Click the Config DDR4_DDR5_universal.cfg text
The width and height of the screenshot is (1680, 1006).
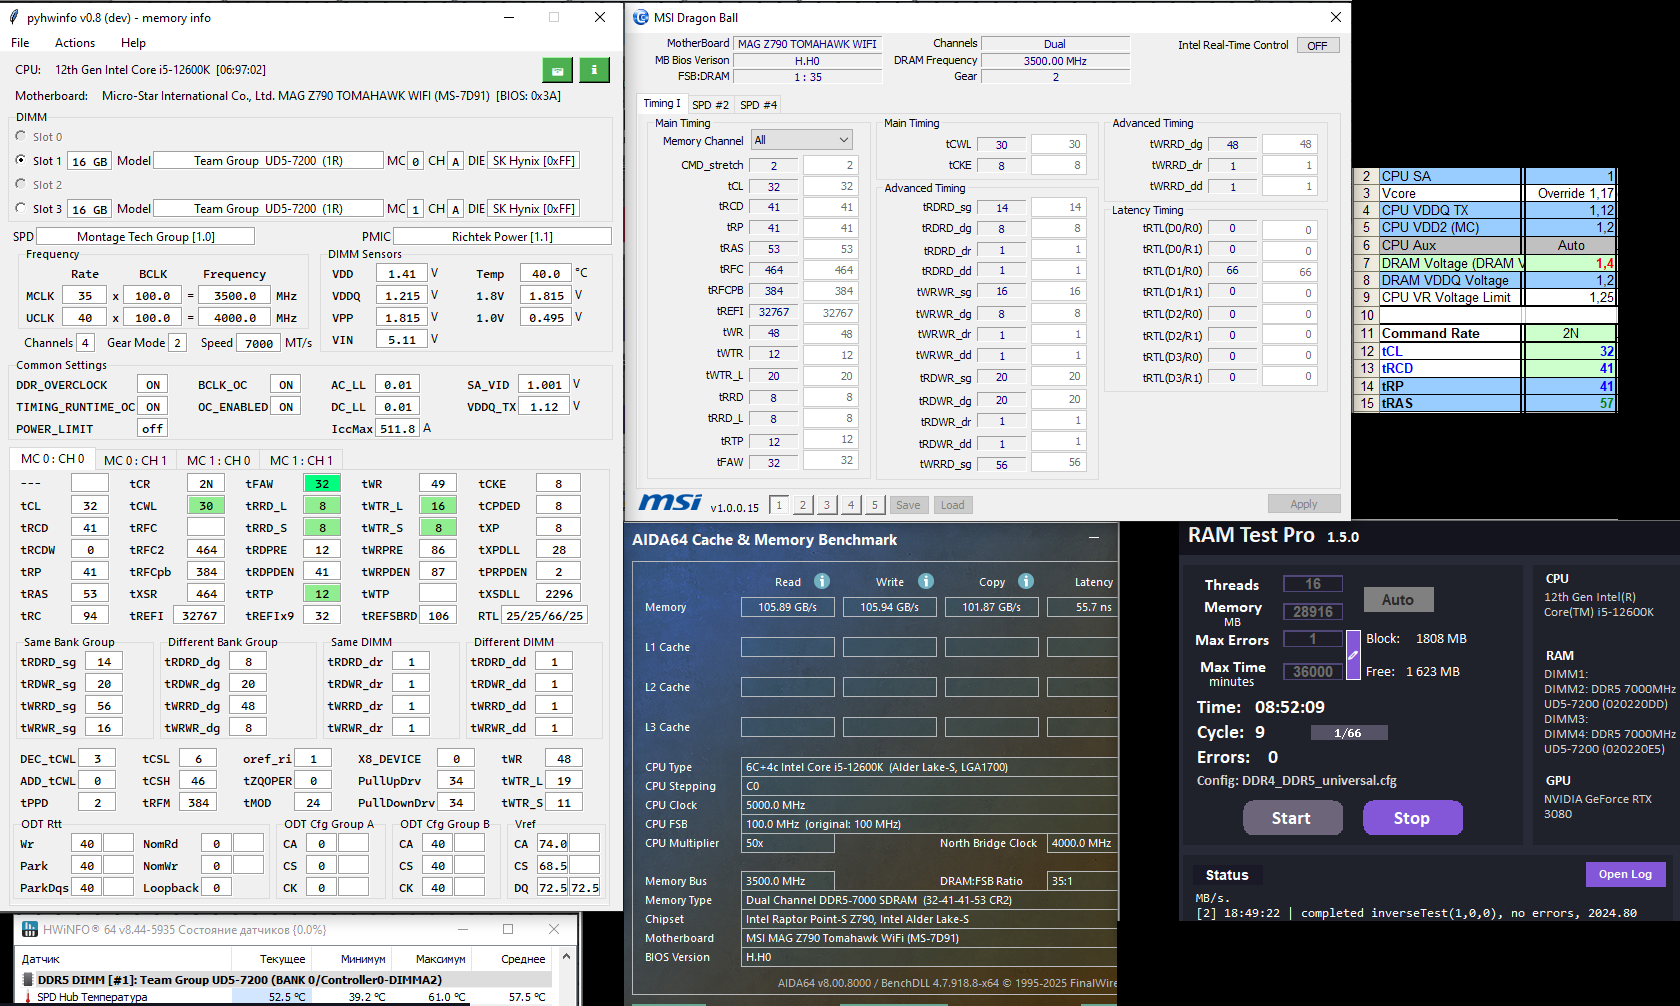(1297, 781)
